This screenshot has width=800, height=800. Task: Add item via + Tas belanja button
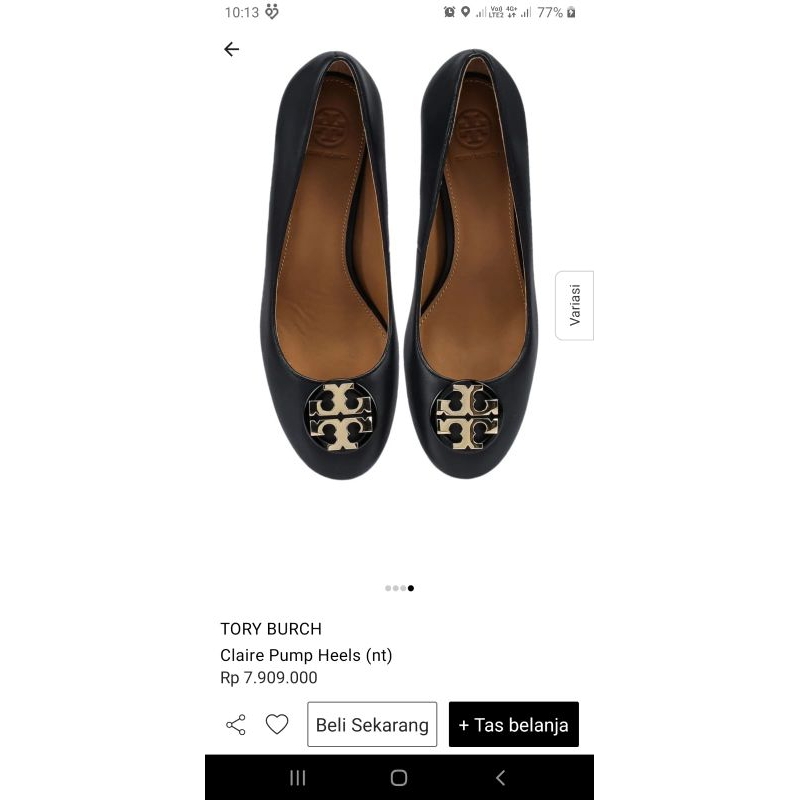pyautogui.click(x=514, y=724)
